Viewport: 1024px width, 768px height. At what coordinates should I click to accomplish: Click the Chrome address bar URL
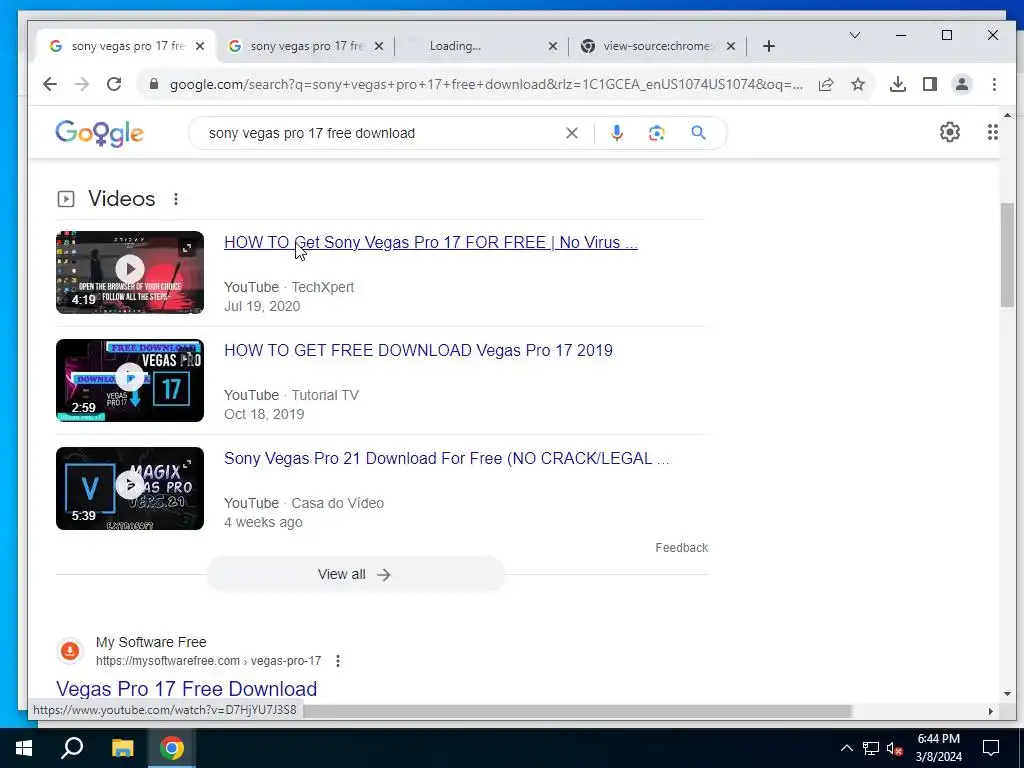coord(486,84)
